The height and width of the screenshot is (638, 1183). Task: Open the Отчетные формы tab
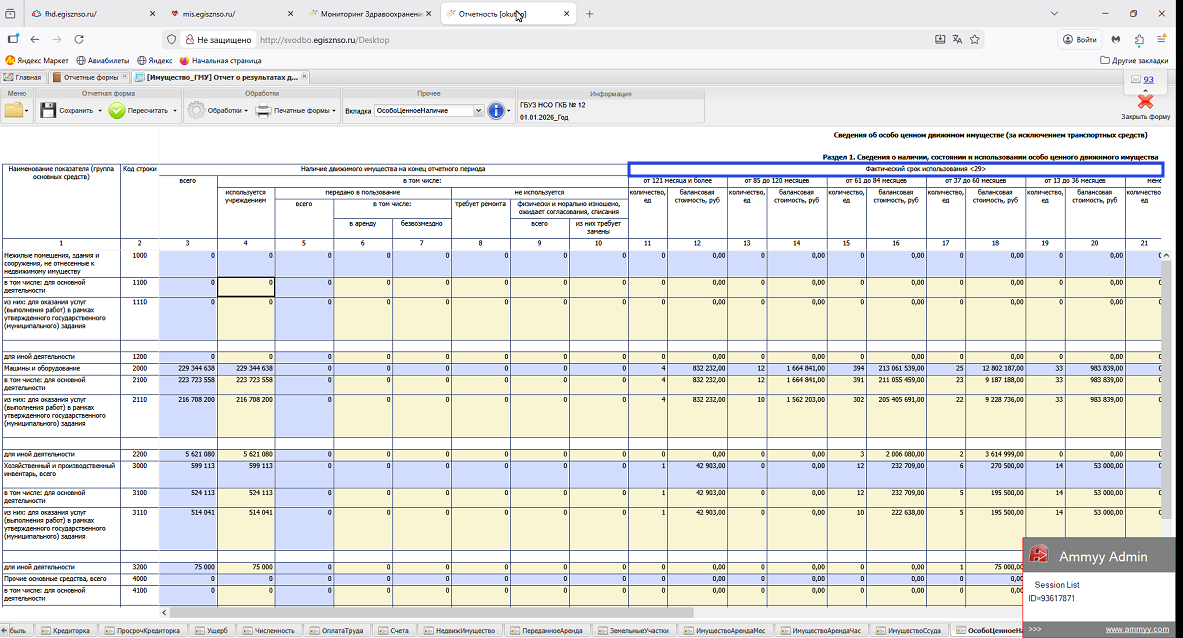pyautogui.click(x=92, y=77)
